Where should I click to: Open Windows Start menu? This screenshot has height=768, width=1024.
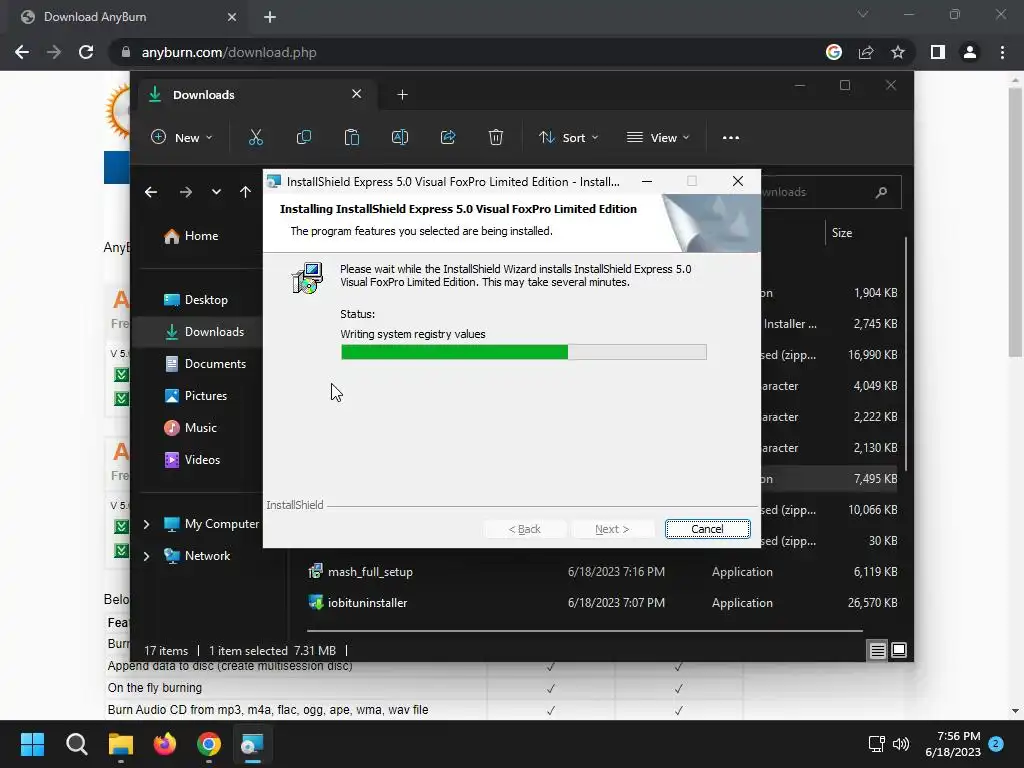(x=32, y=744)
